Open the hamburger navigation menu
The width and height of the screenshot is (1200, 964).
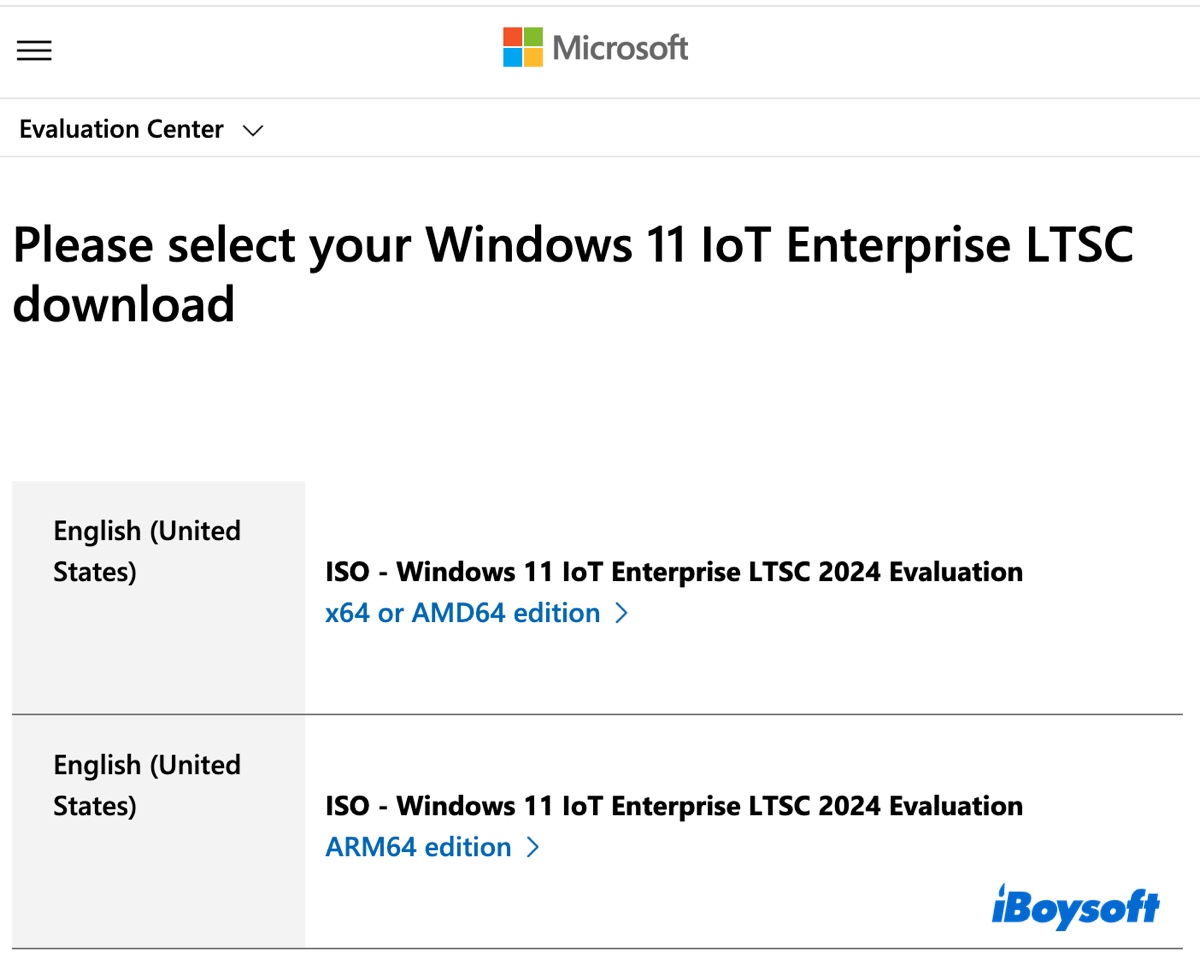[34, 50]
